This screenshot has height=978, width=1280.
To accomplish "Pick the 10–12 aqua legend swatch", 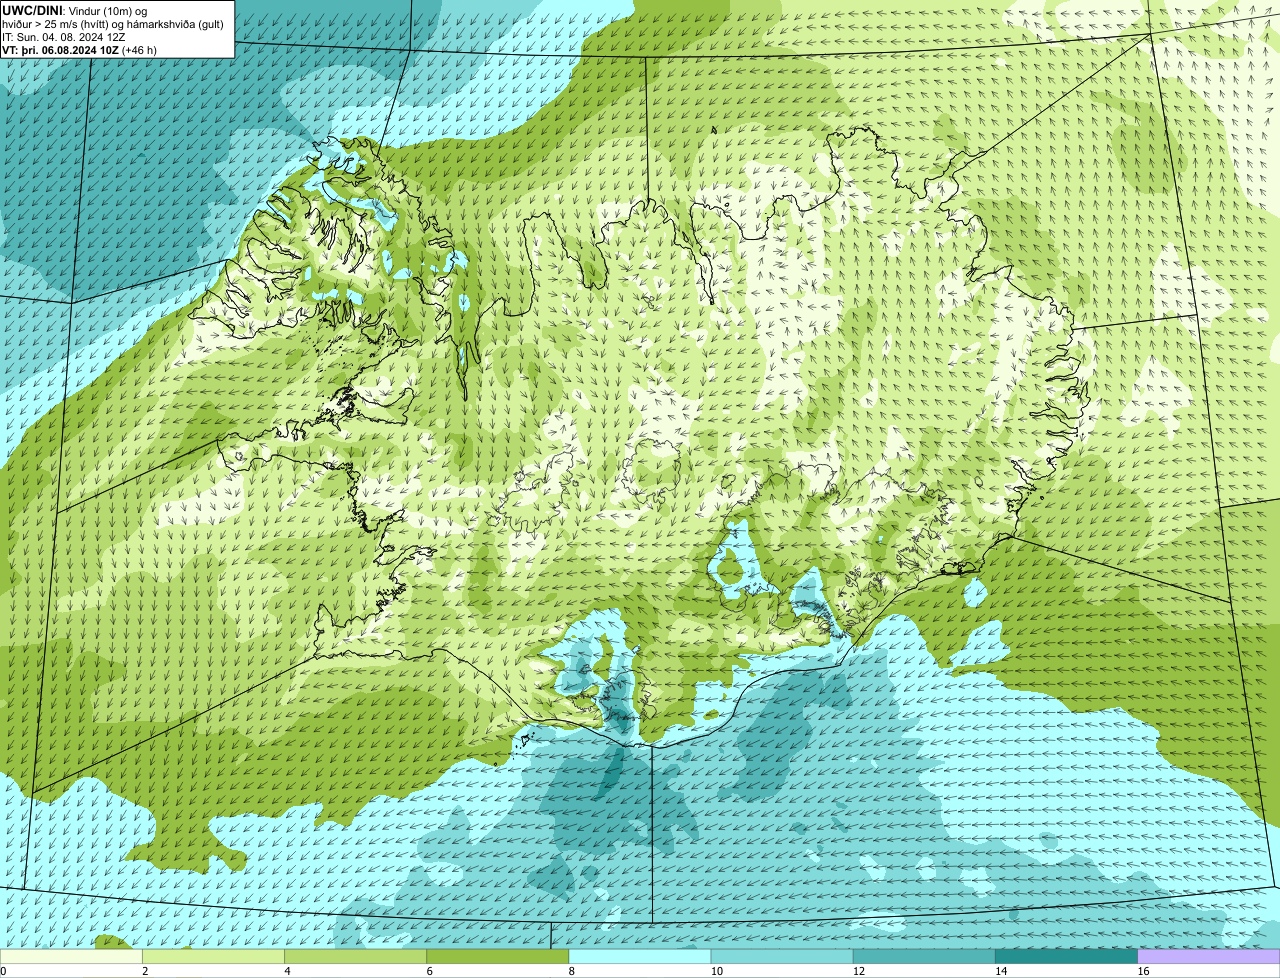I will pos(782,957).
